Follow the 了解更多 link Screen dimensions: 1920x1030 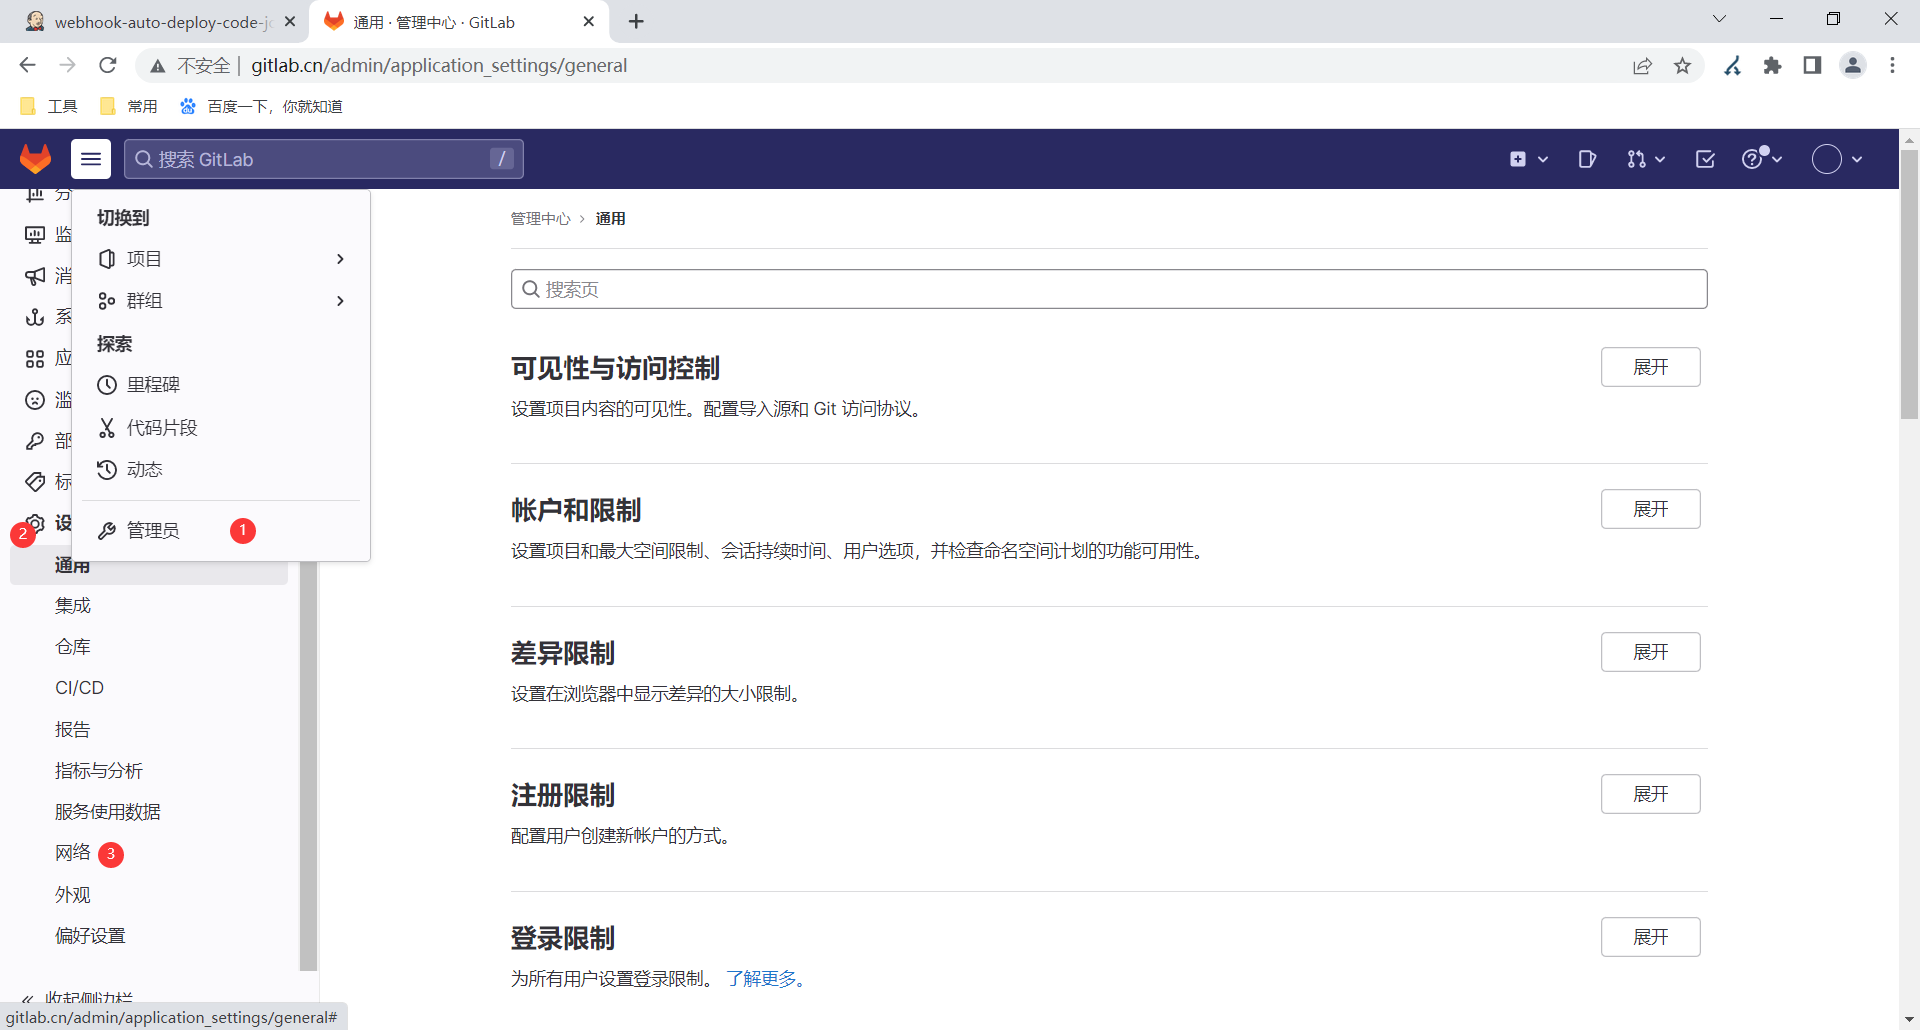tap(766, 979)
